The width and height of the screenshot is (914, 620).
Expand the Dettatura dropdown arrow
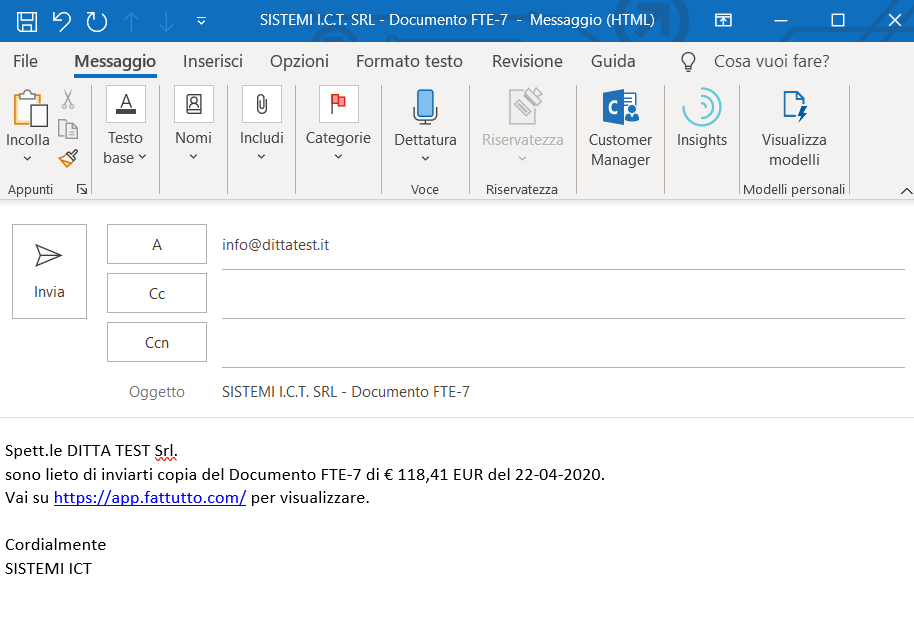tap(425, 158)
